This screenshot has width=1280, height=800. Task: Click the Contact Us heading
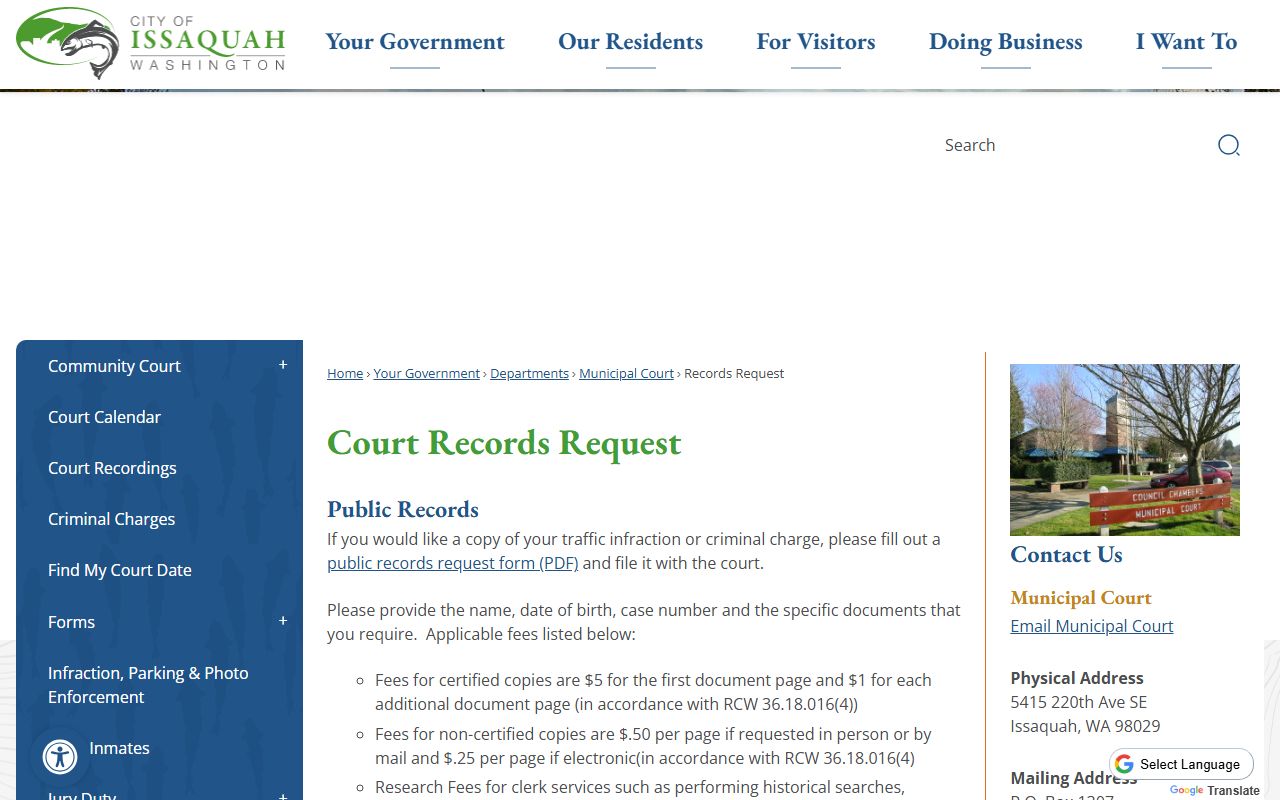(1066, 554)
